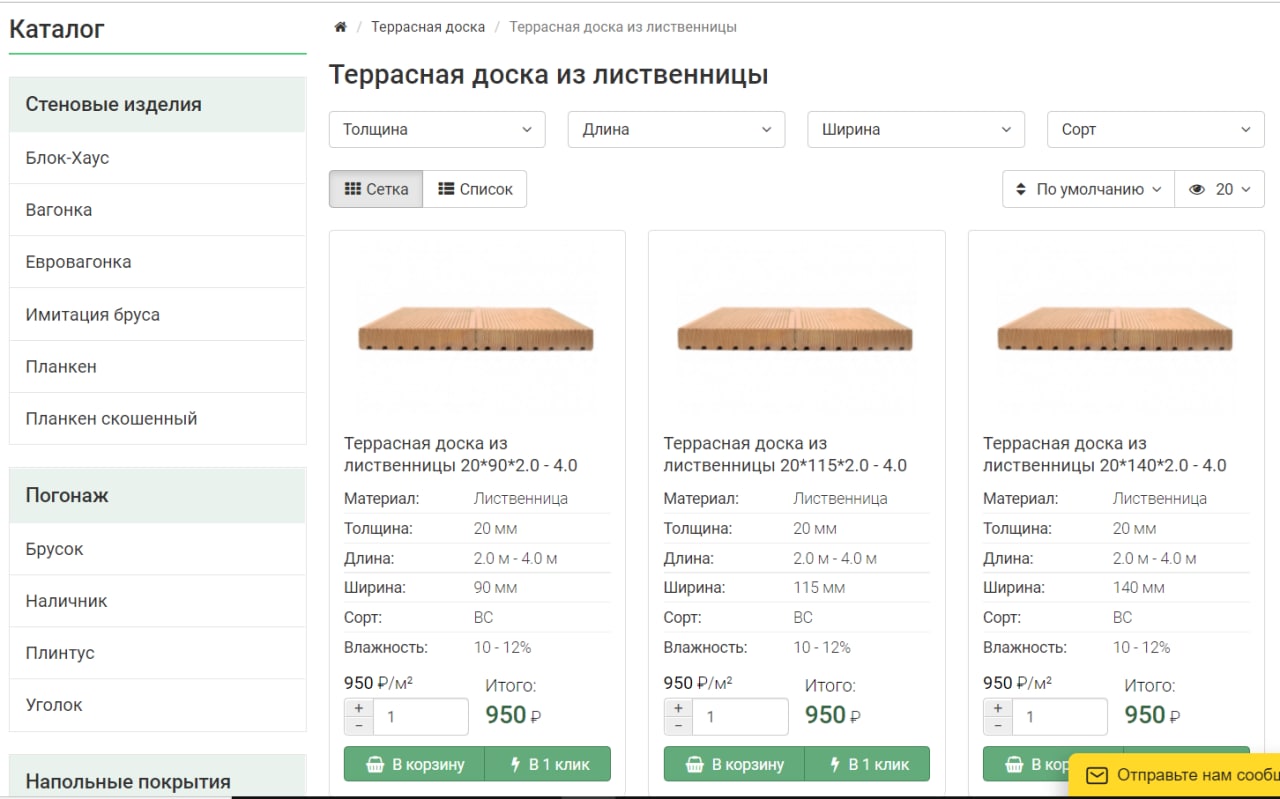Decrease quantity with minus for 20*115 board

click(679, 725)
